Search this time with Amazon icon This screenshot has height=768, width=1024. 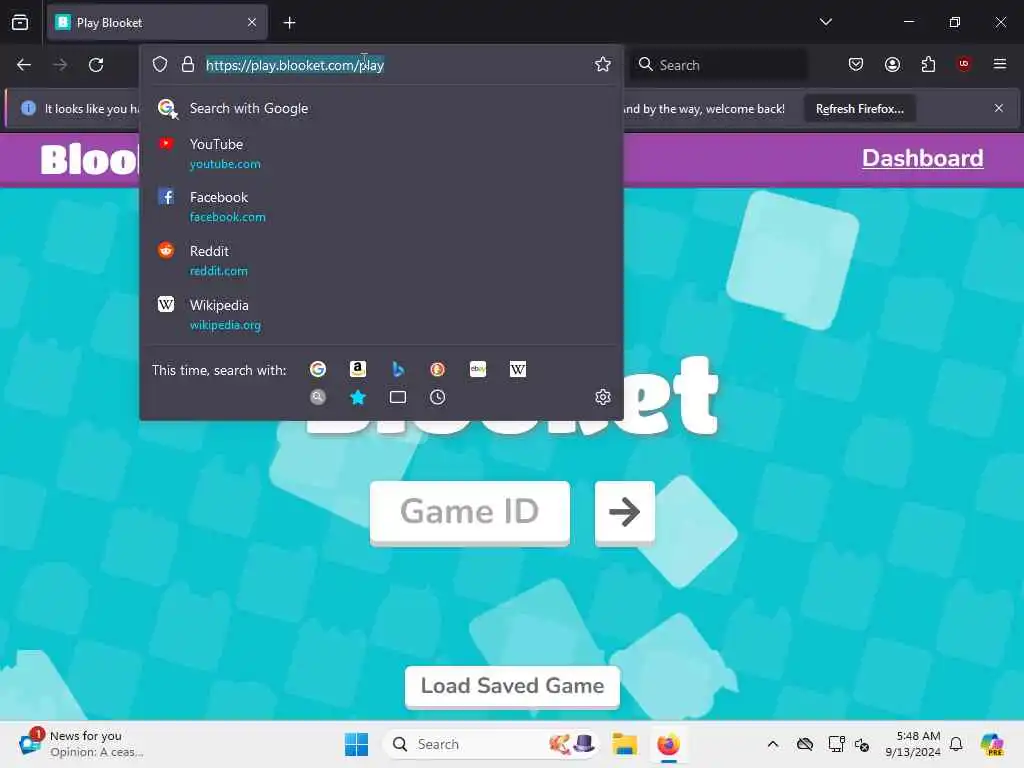point(358,370)
